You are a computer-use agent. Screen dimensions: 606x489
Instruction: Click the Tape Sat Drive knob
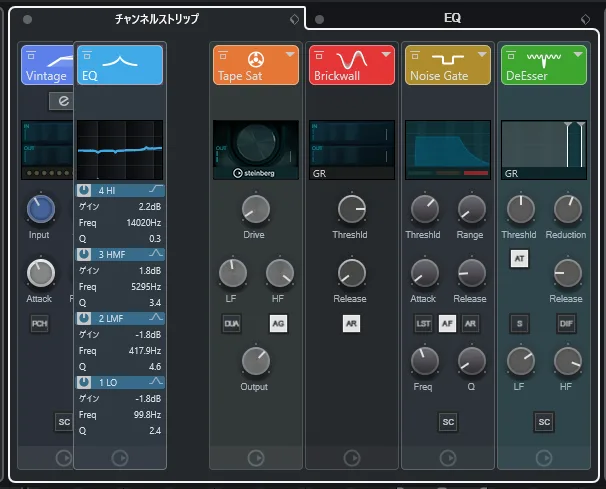(x=255, y=209)
